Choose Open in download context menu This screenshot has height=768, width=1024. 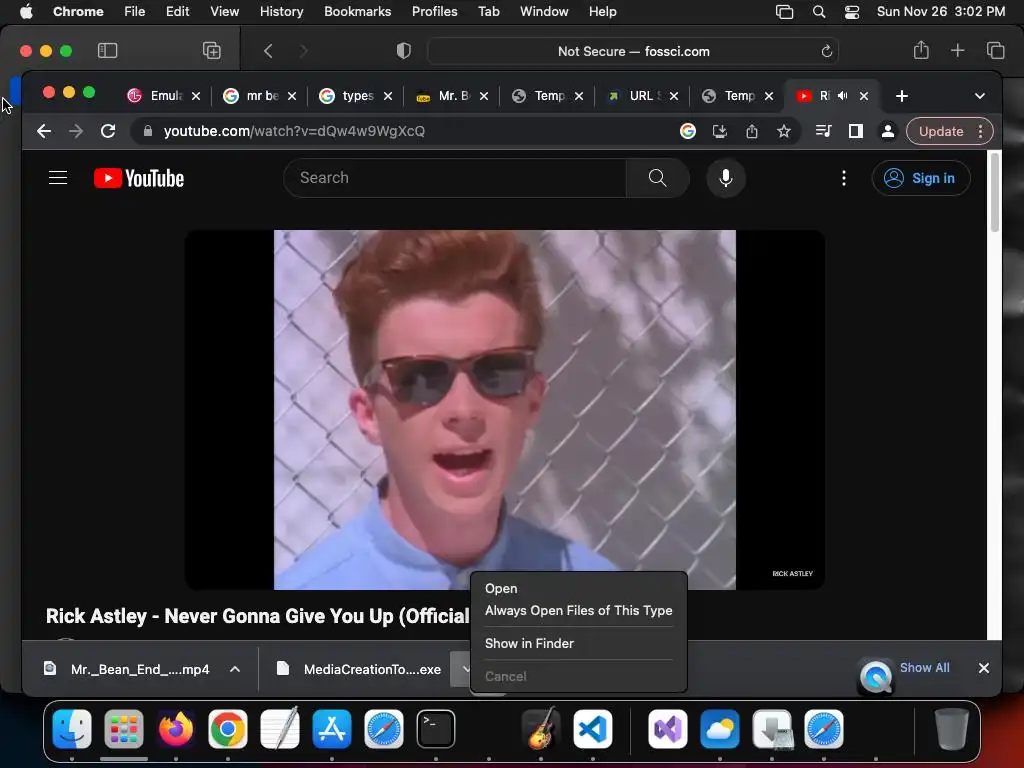pyautogui.click(x=501, y=588)
